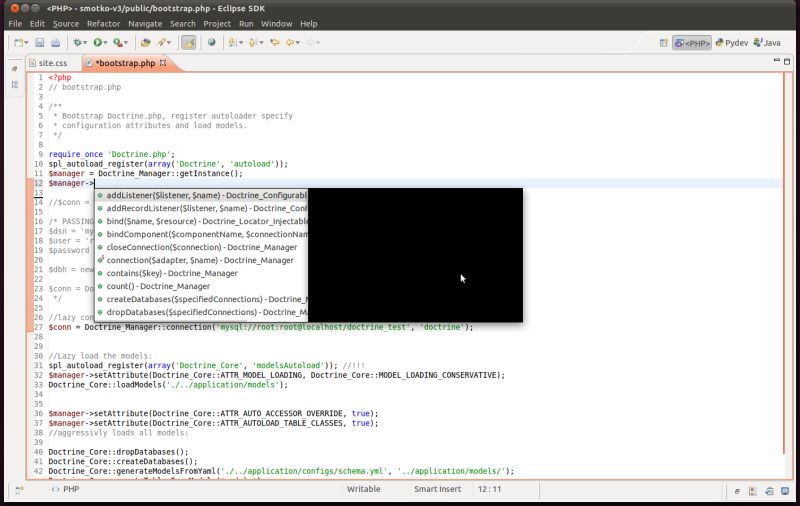Open the New file dropdown arrow
Viewport: 800px width, 506px height.
point(26,43)
